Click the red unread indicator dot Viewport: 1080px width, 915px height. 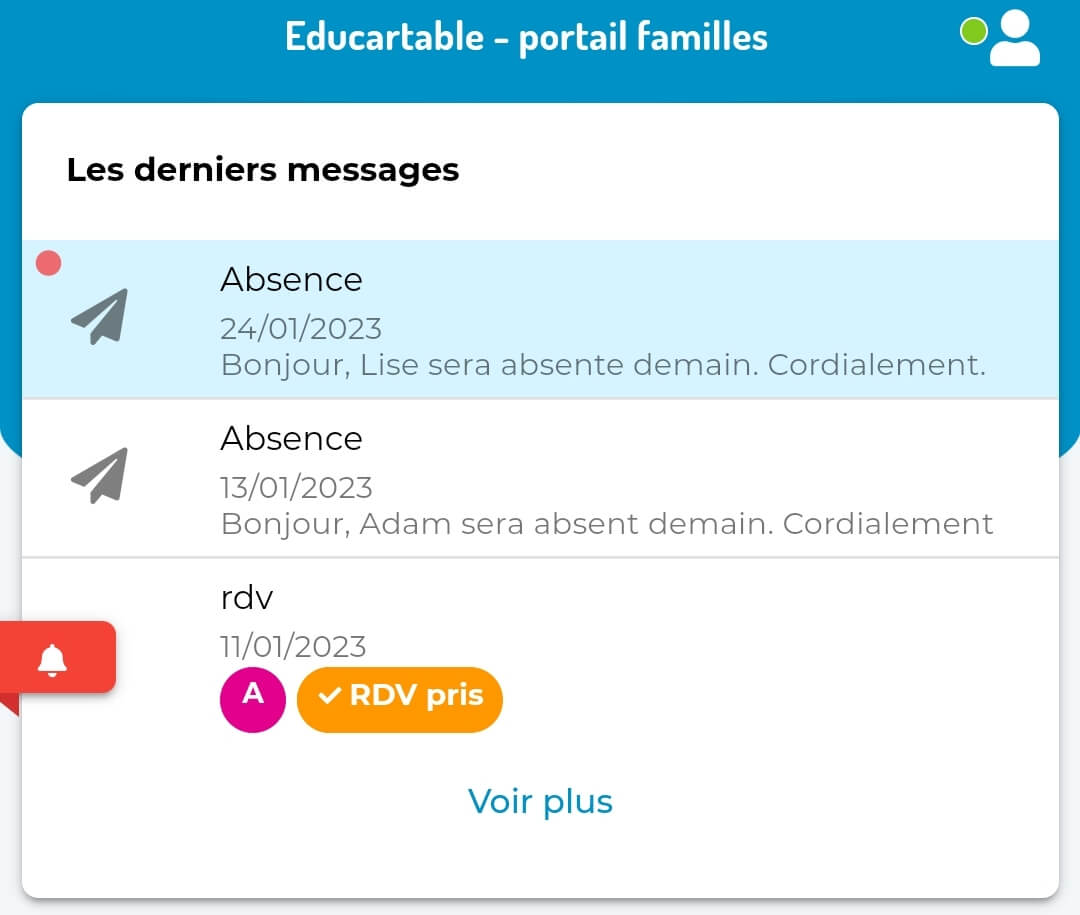tap(48, 263)
